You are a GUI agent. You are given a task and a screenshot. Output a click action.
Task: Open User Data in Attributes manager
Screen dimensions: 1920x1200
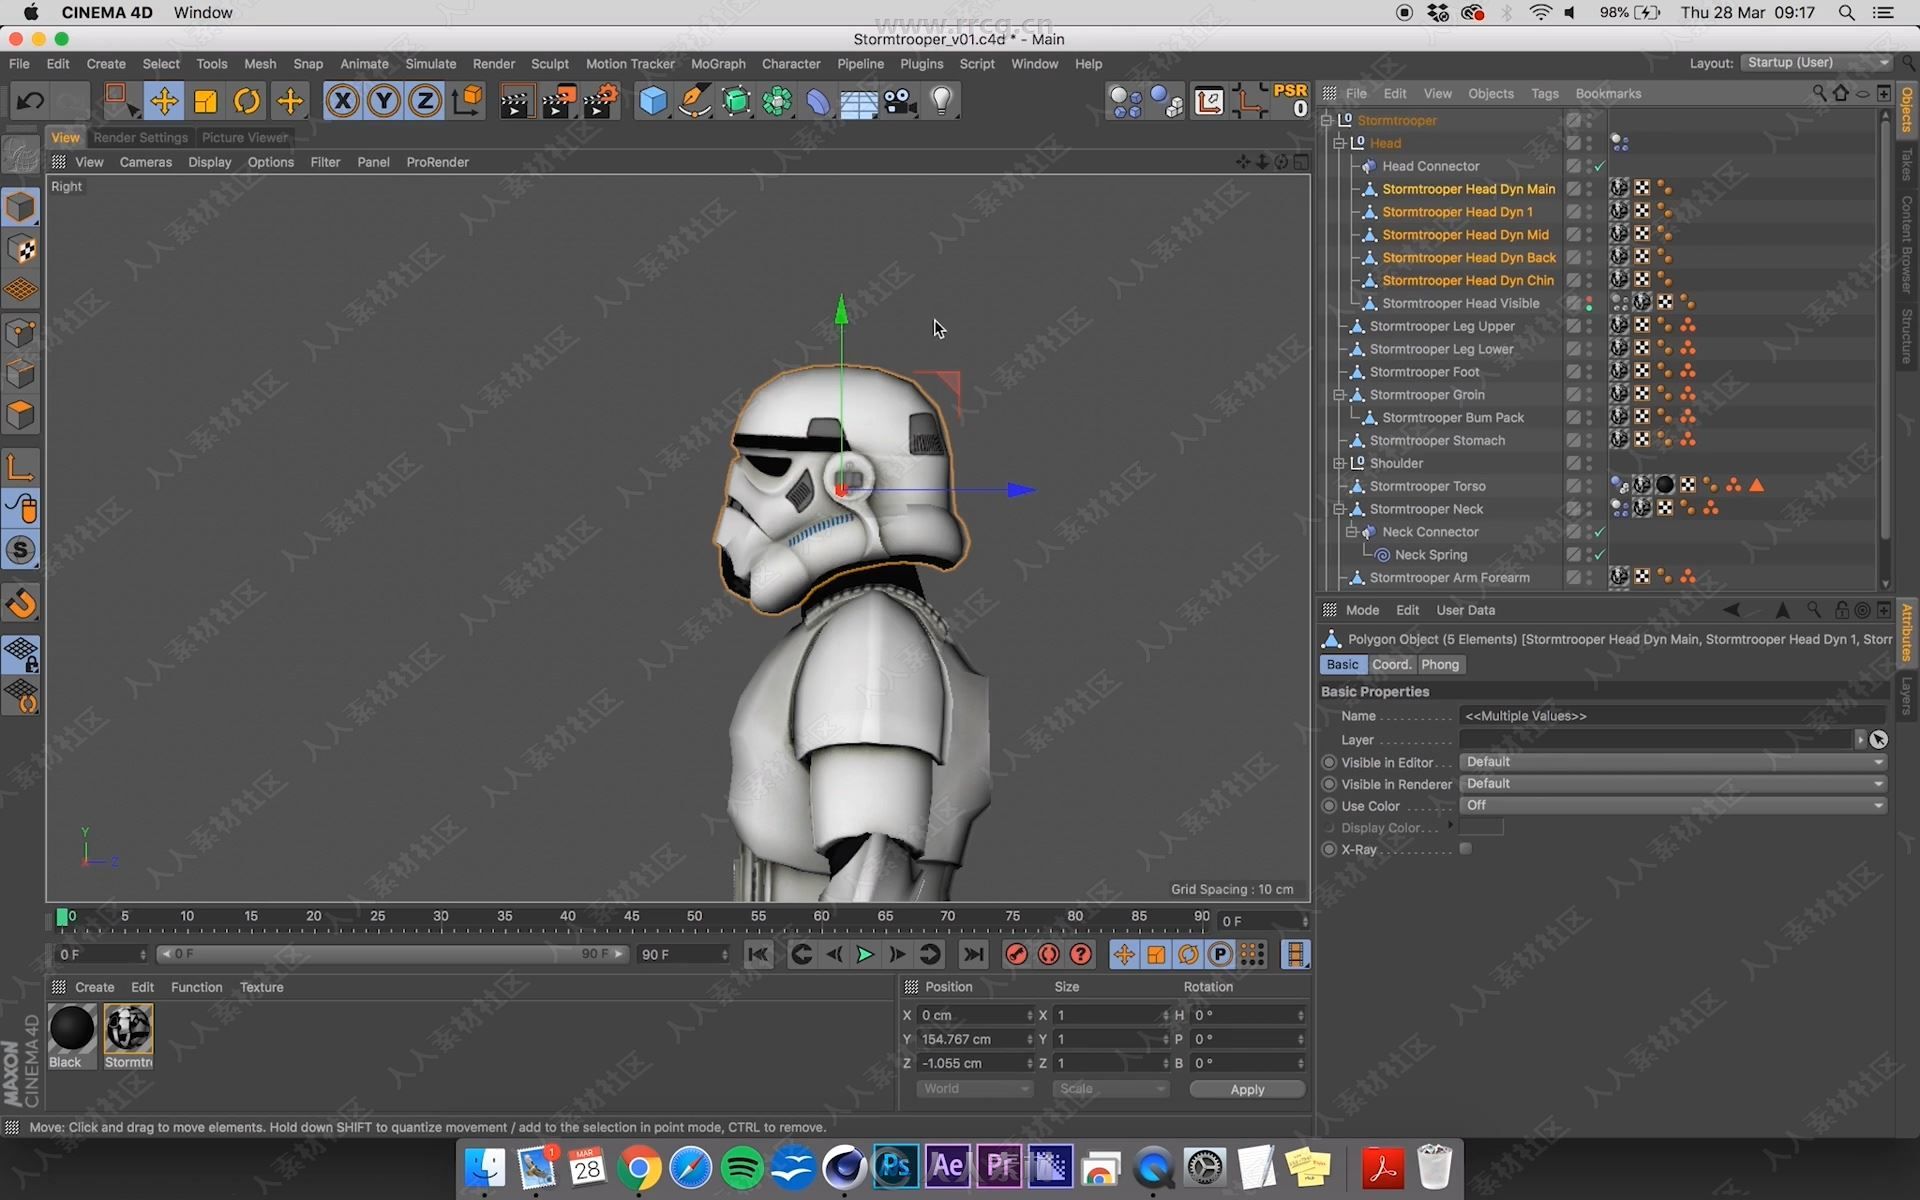pyautogui.click(x=1465, y=610)
